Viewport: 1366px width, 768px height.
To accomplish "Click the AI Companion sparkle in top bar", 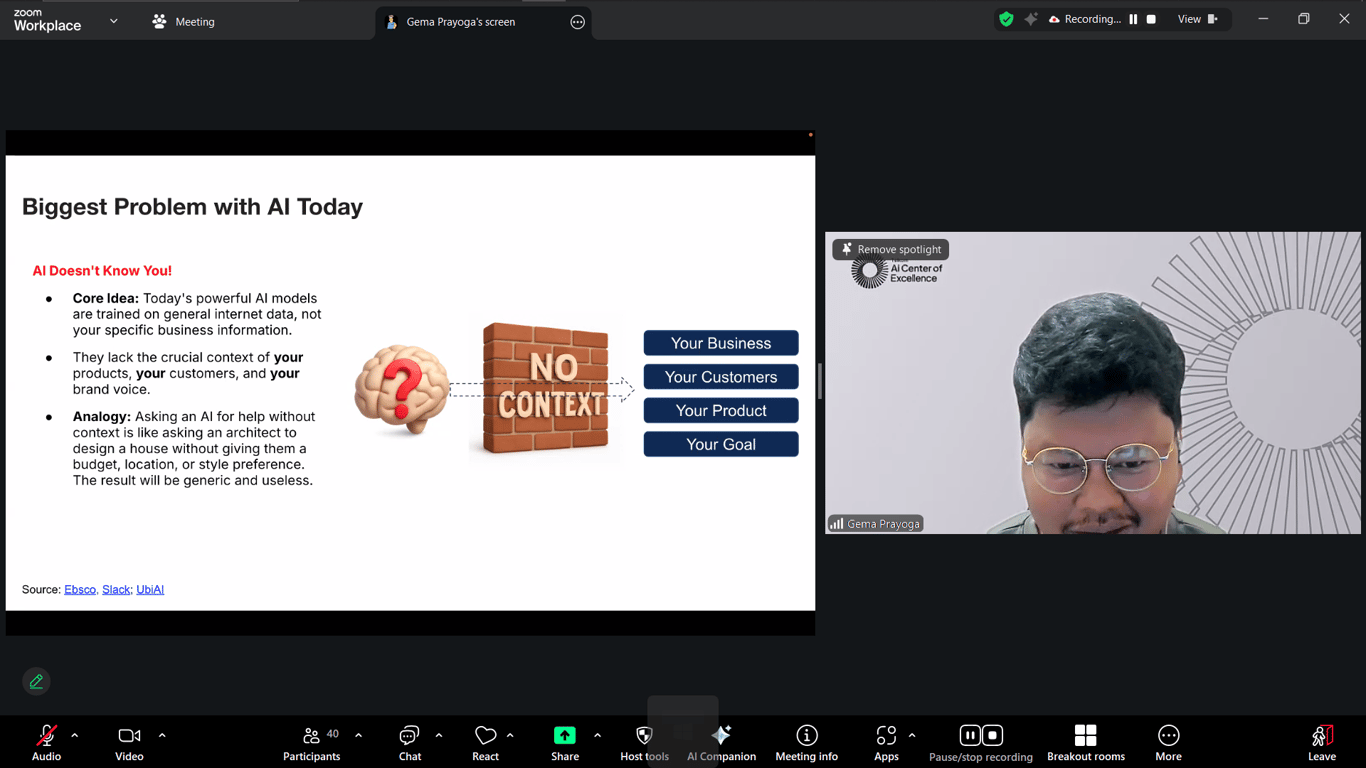I will [1030, 19].
